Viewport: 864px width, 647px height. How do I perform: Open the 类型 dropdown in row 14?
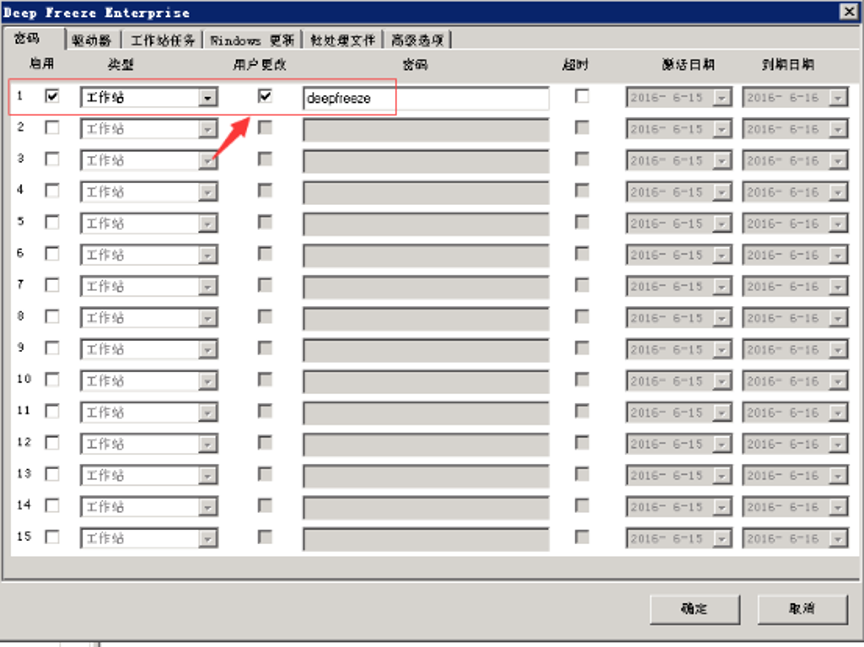pos(207,506)
